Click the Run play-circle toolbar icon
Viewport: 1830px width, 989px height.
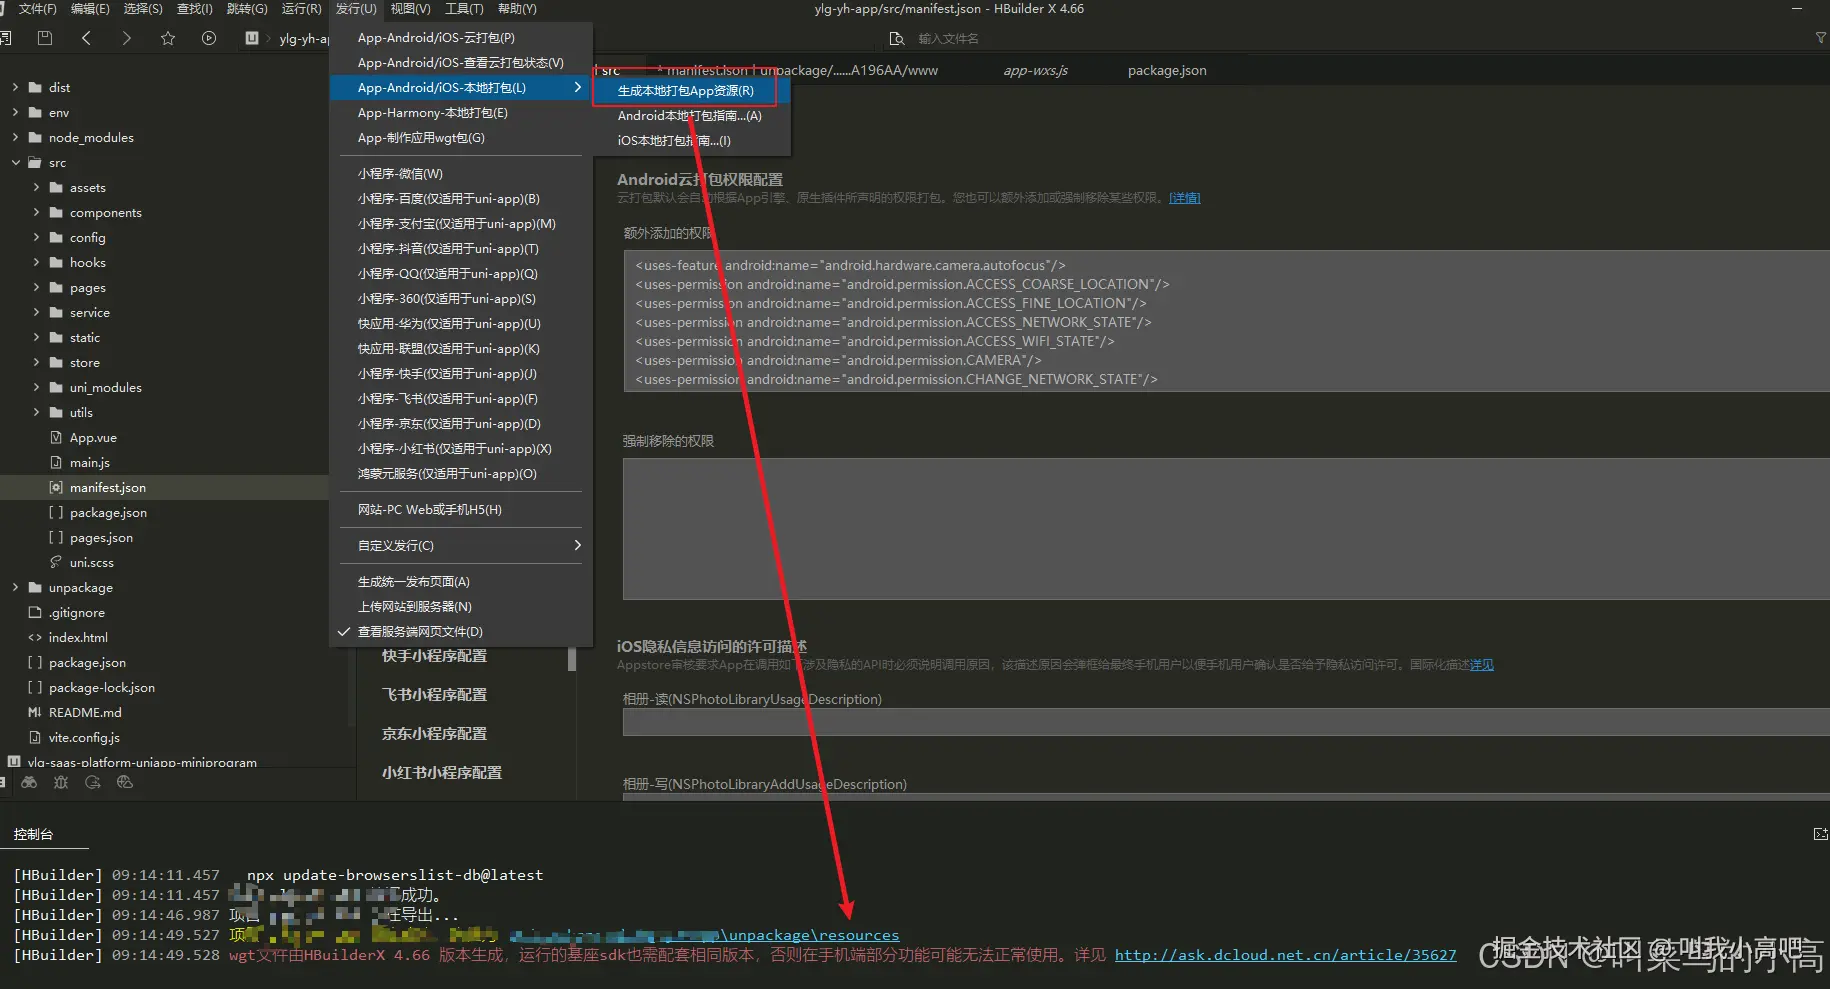209,38
